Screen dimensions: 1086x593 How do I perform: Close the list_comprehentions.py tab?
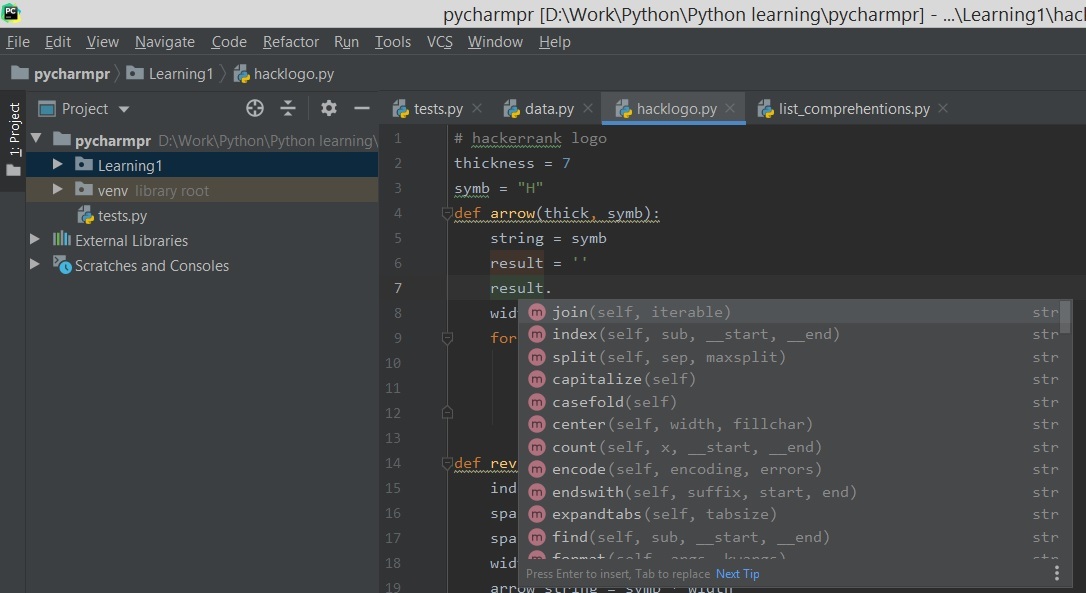(x=943, y=108)
